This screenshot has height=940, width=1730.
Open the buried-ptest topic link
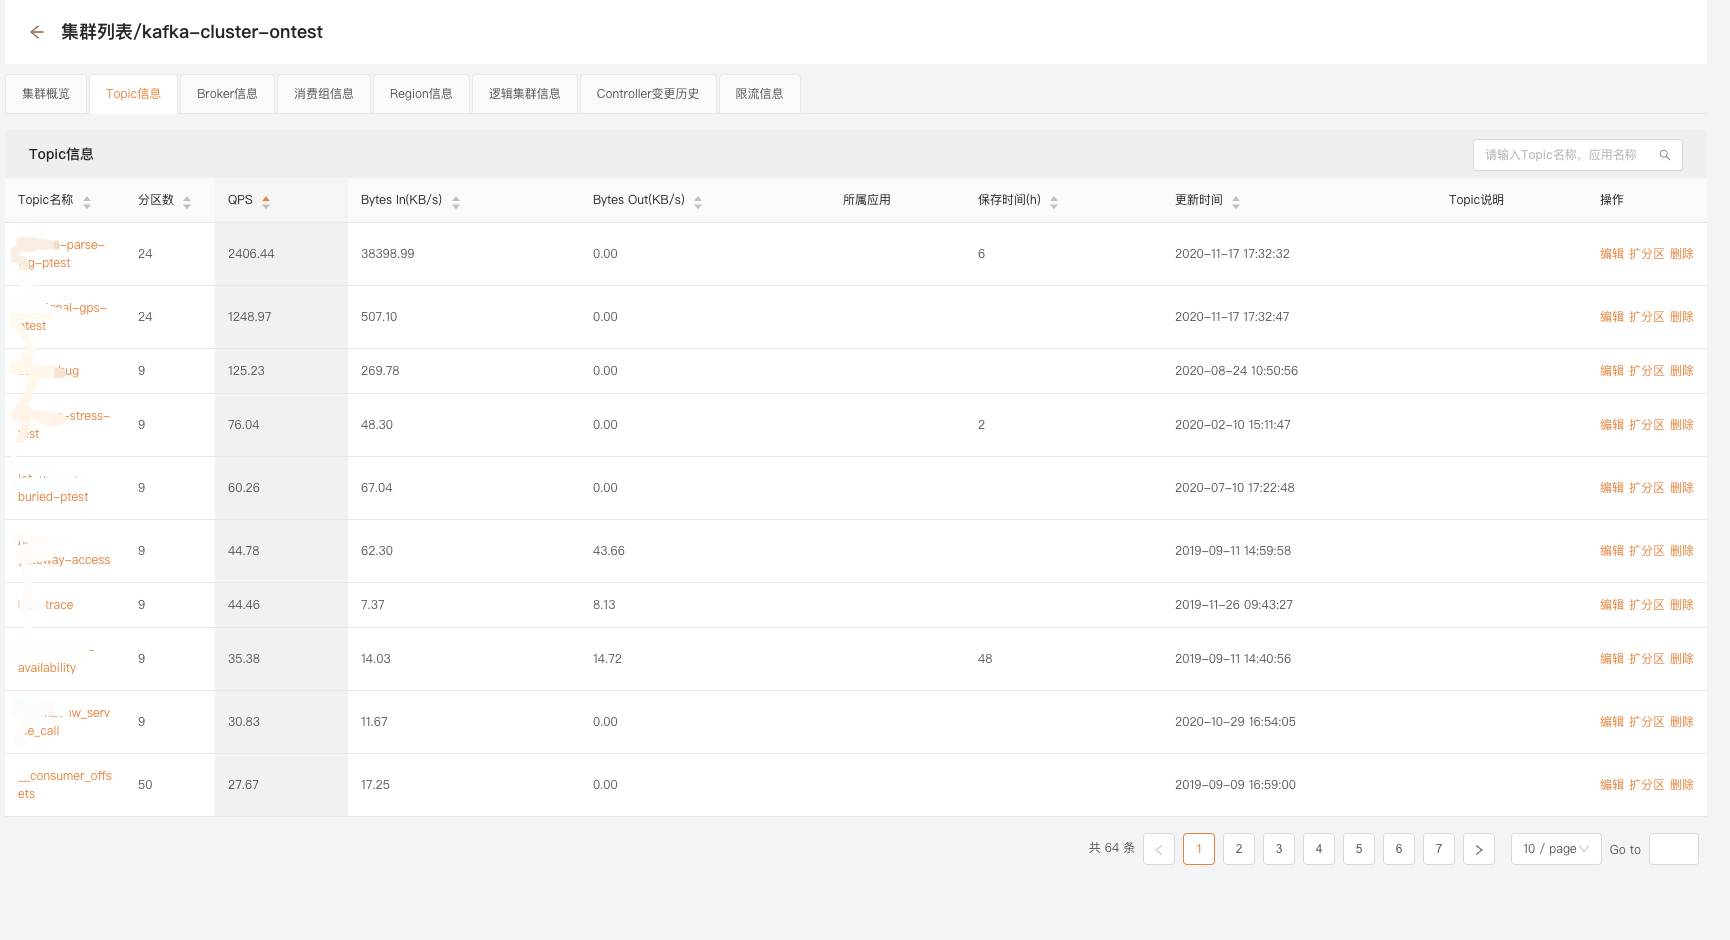coord(53,488)
